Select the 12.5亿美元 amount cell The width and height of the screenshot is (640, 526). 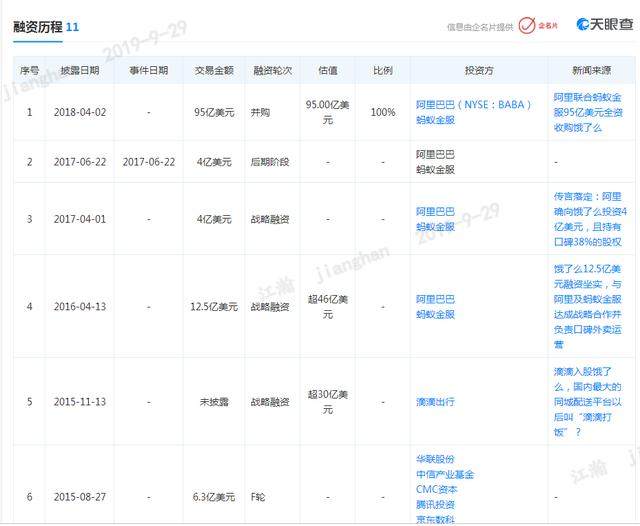pyautogui.click(x=214, y=306)
